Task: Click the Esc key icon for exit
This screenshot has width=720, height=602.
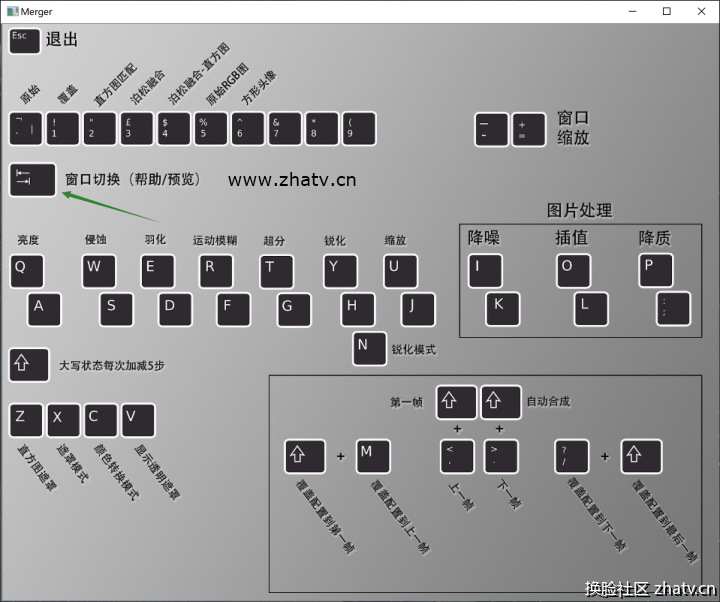Action: pos(24,41)
